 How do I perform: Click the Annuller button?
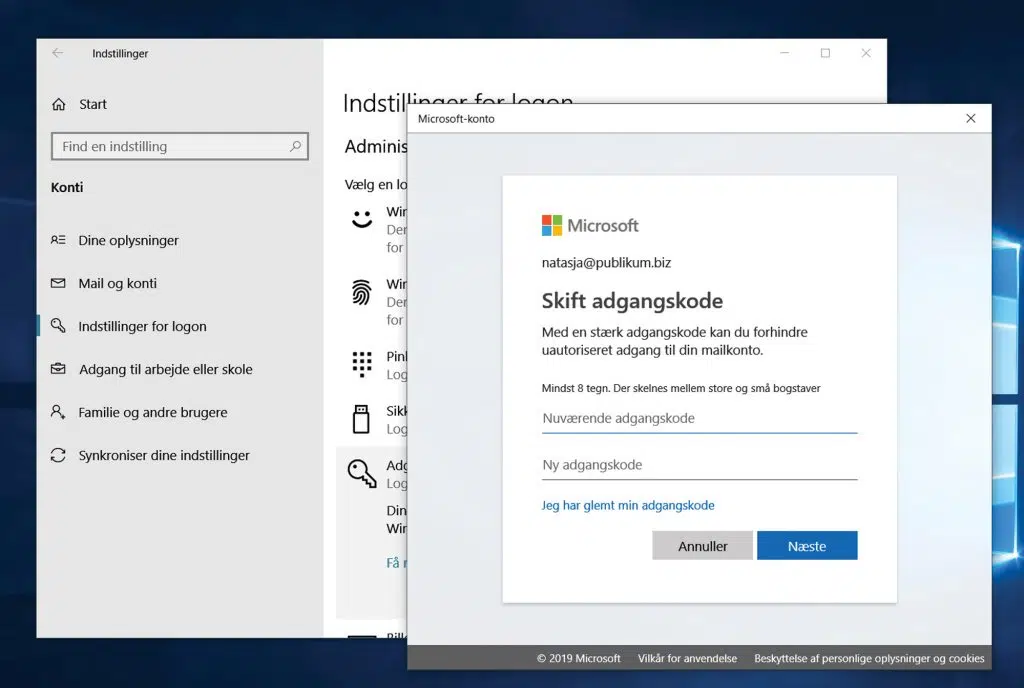click(x=703, y=546)
